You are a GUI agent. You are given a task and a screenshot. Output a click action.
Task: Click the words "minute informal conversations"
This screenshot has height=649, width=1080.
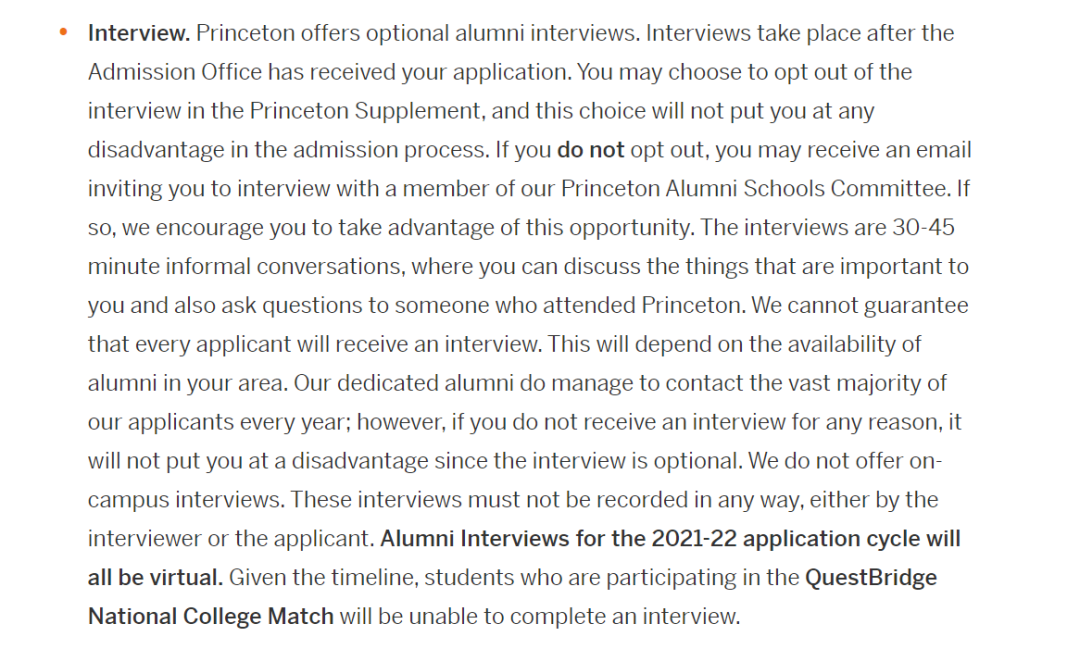(x=245, y=267)
